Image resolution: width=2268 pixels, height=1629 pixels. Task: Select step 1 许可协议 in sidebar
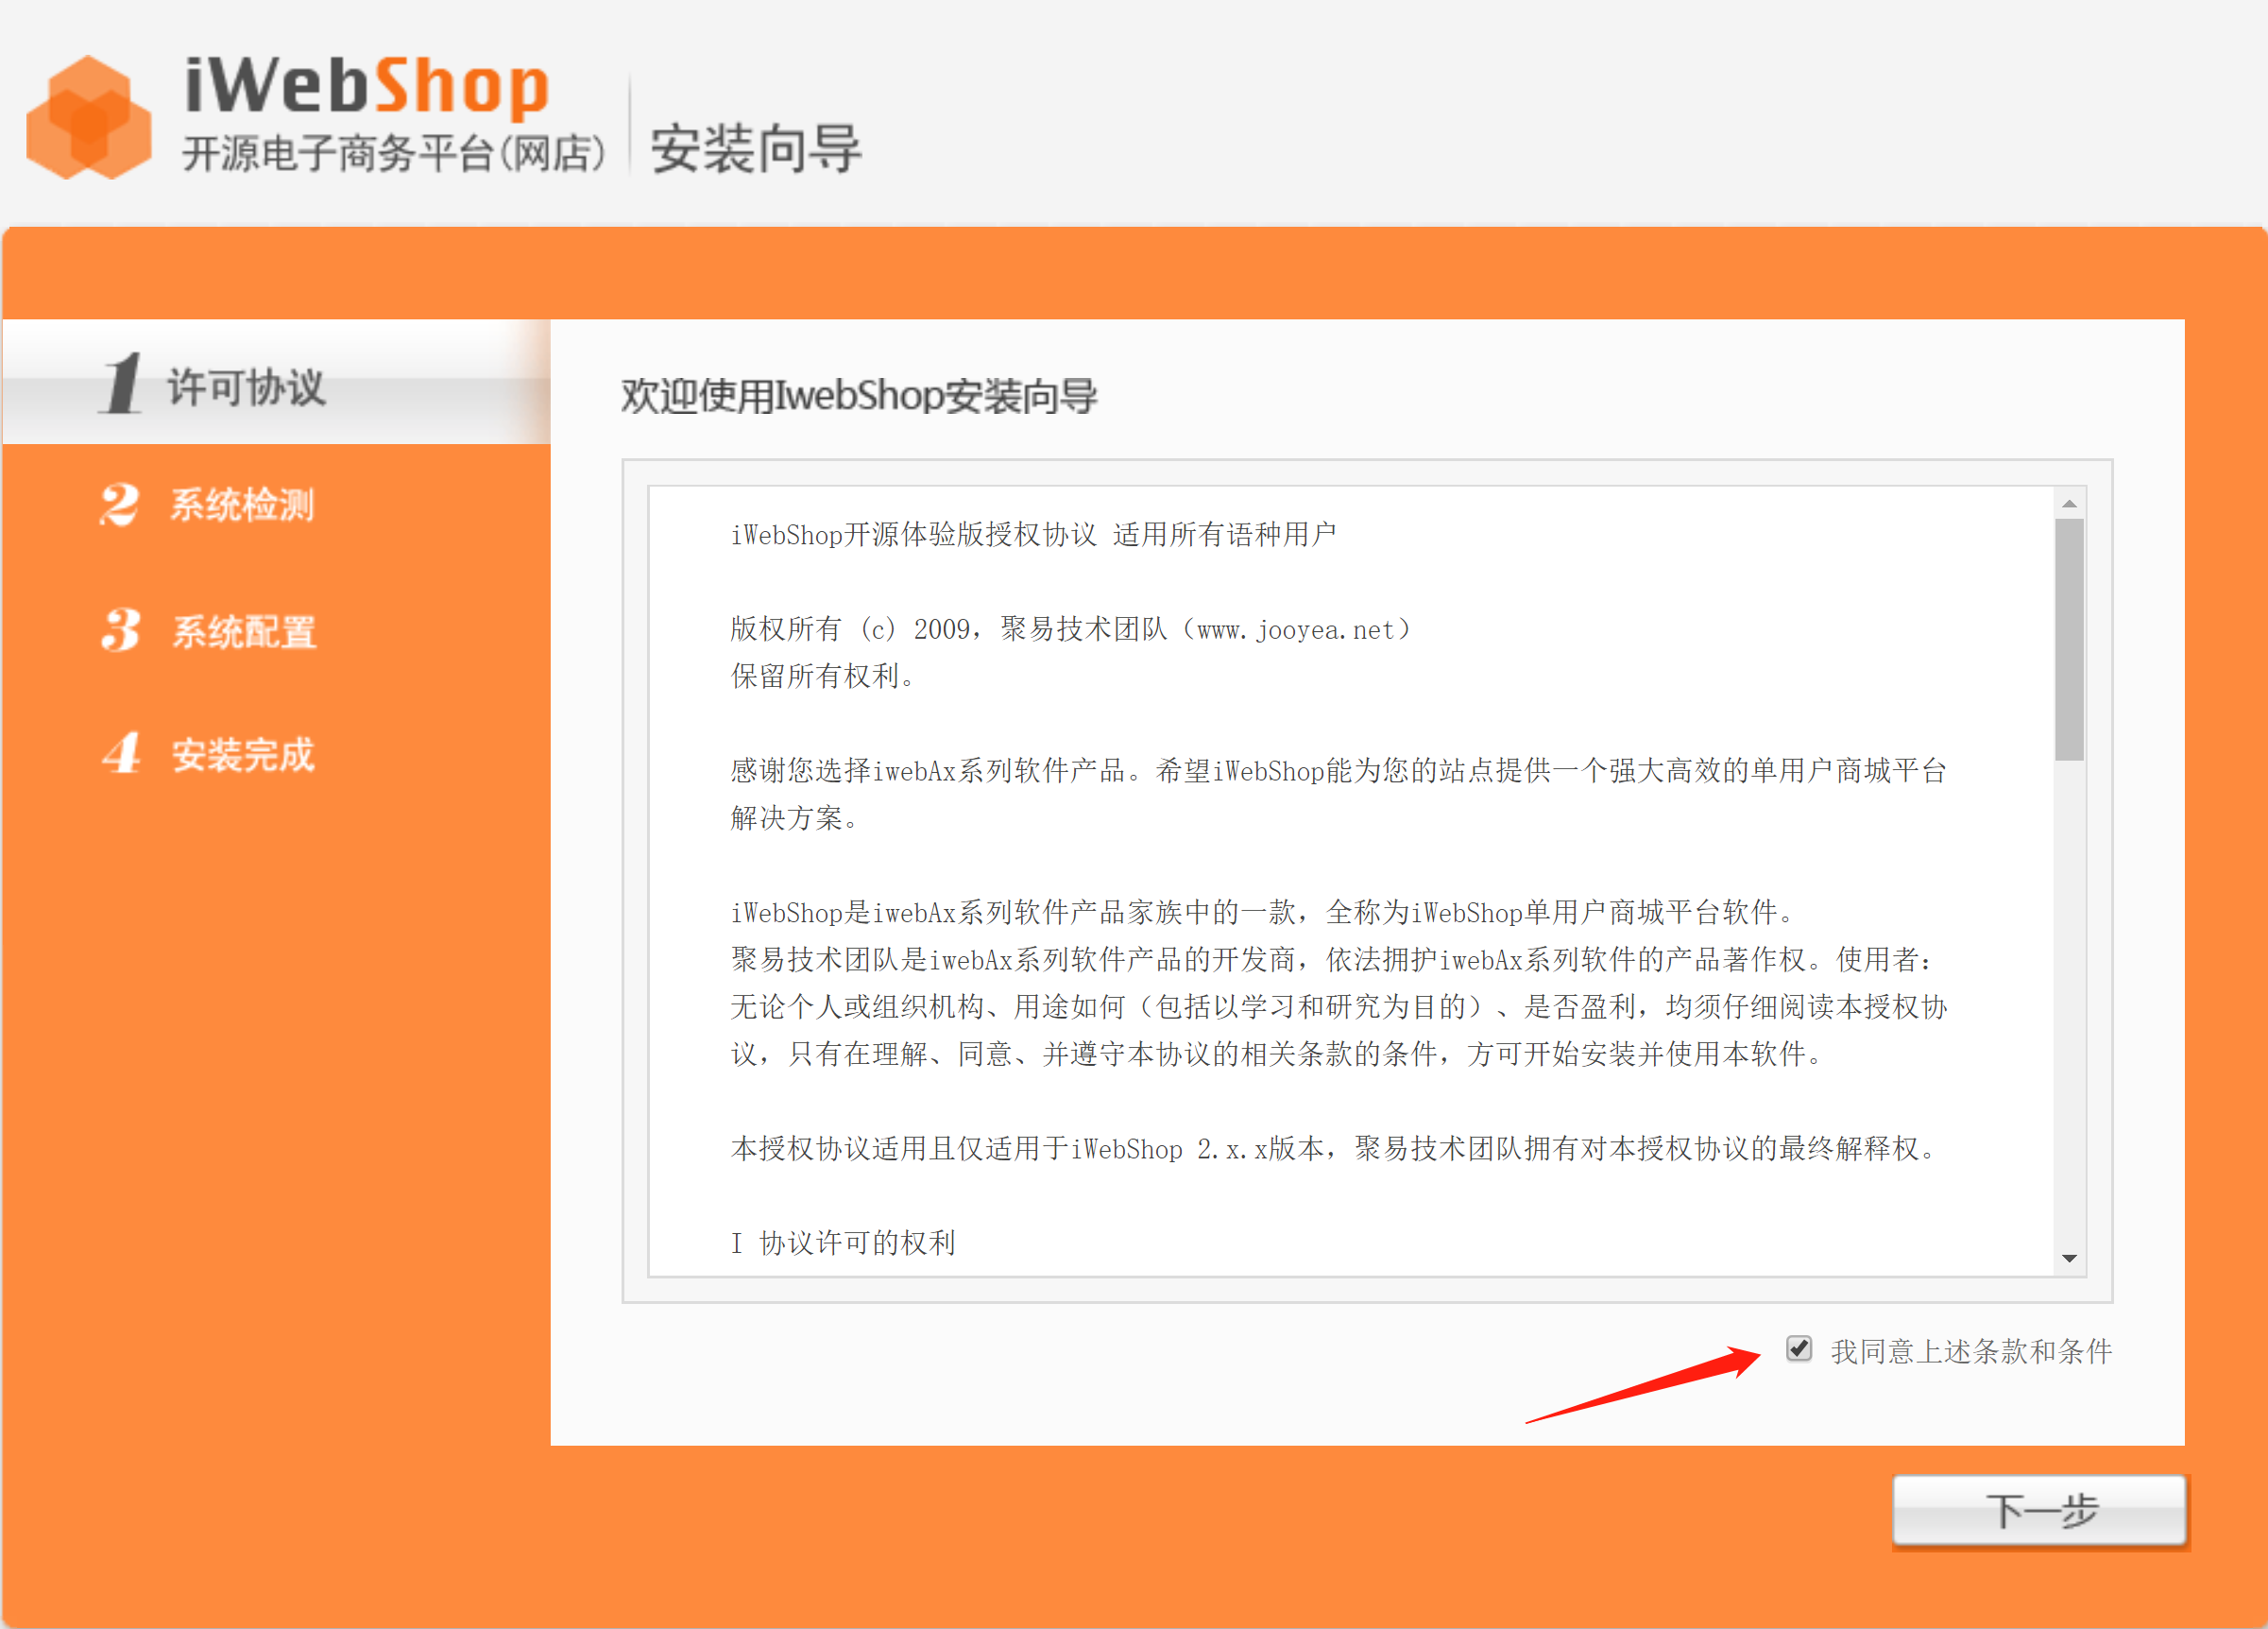pos(276,384)
